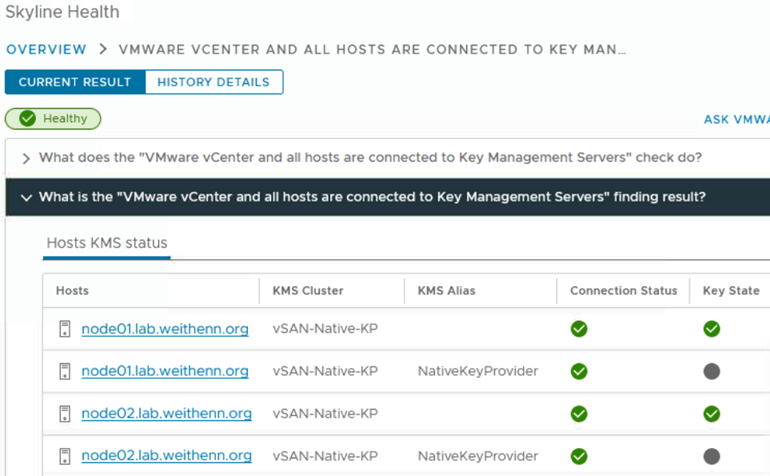Switch to the HISTORY DETAILS tab
The height and width of the screenshot is (476, 770).
[x=214, y=82]
